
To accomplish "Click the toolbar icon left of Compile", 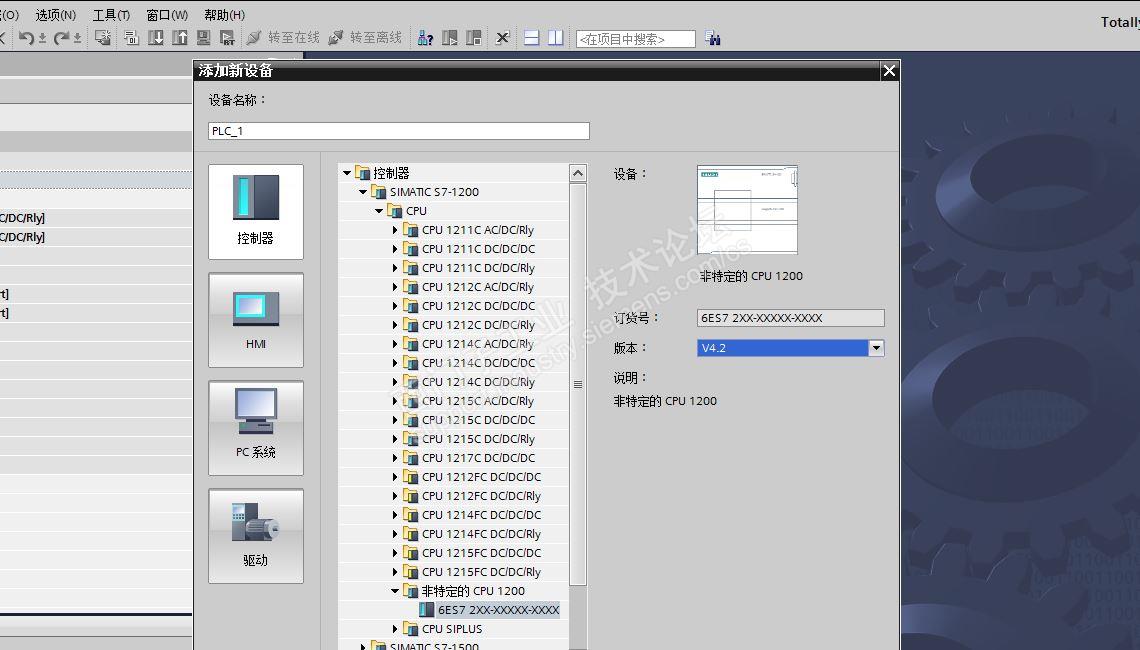I will [x=103, y=38].
